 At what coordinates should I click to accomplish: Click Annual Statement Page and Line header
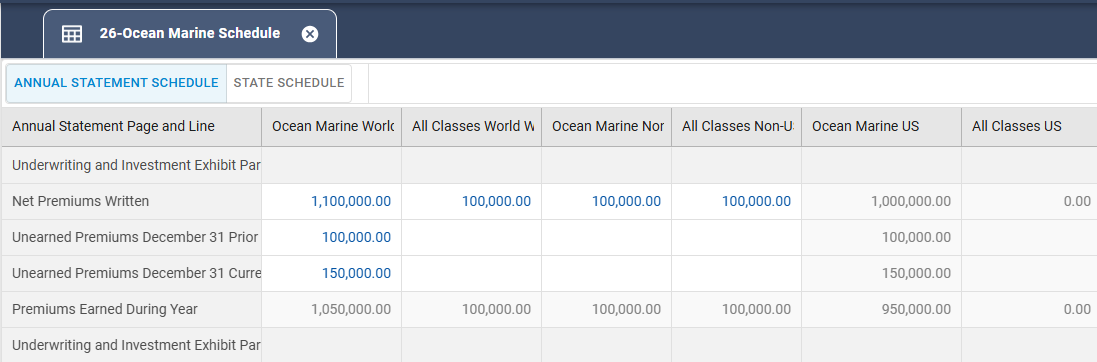(132, 127)
